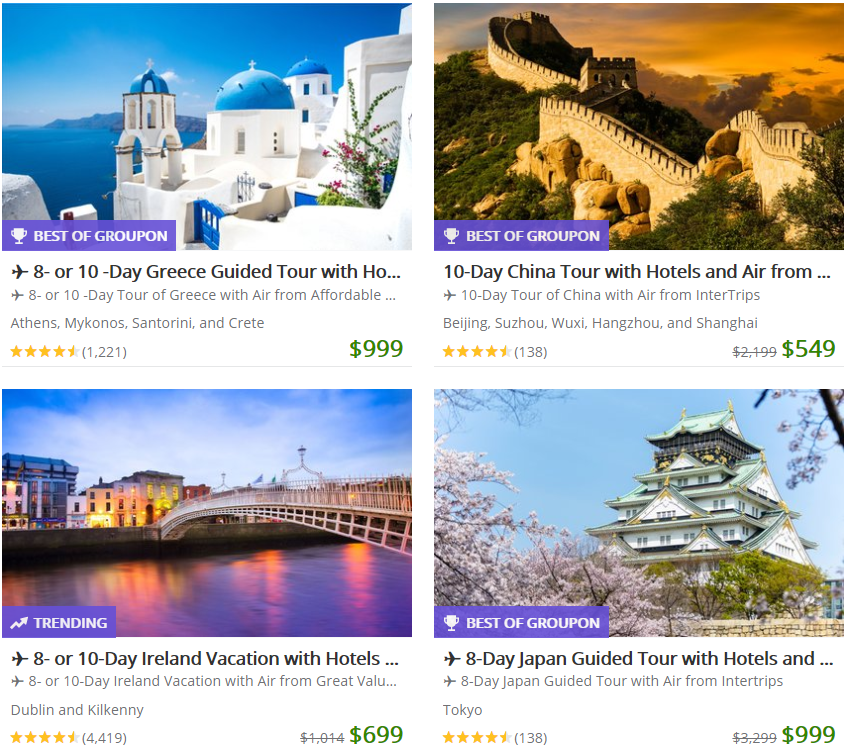Click the $549 China tour price
This screenshot has width=847, height=750.
pyautogui.click(x=809, y=349)
